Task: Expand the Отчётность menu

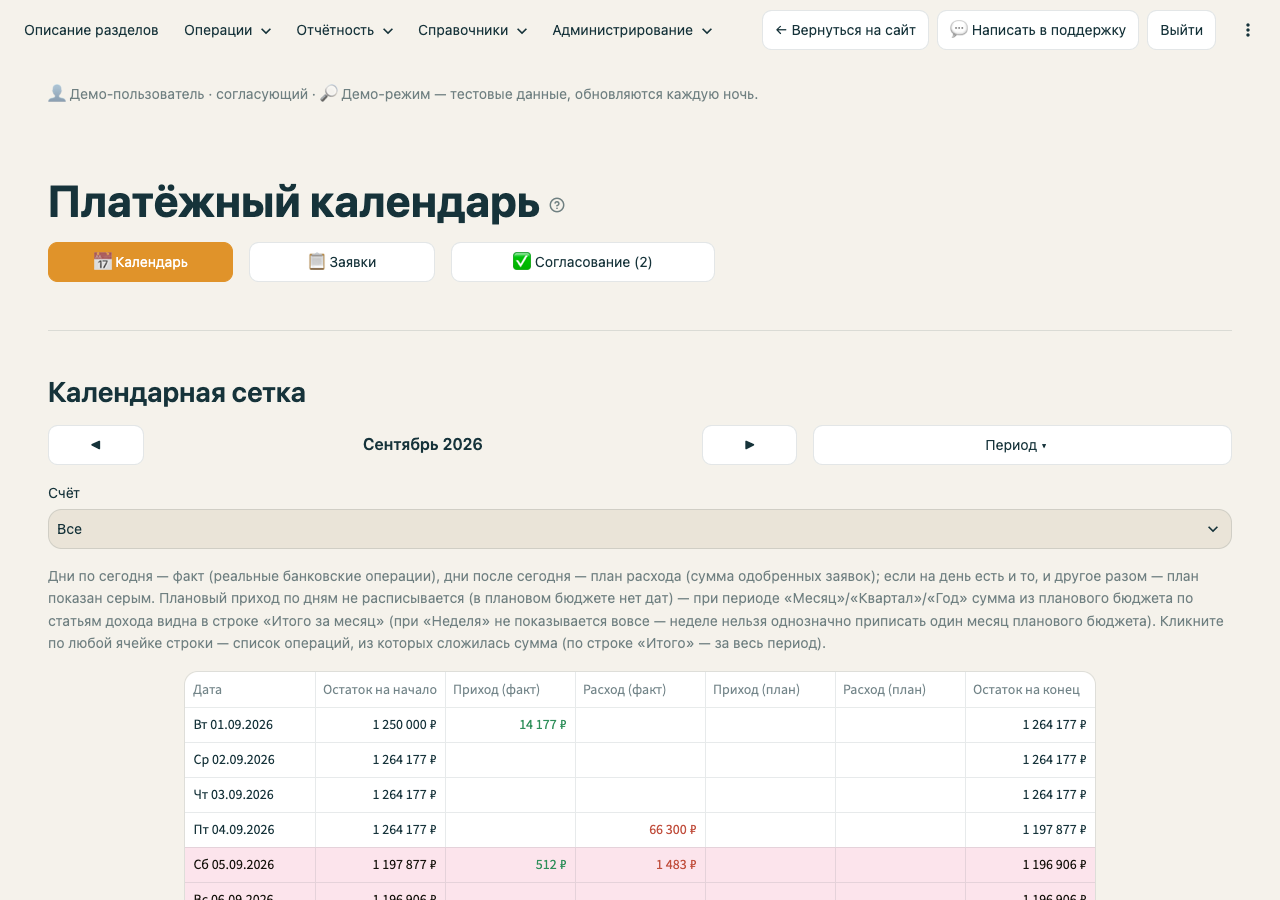Action: pyautogui.click(x=345, y=30)
